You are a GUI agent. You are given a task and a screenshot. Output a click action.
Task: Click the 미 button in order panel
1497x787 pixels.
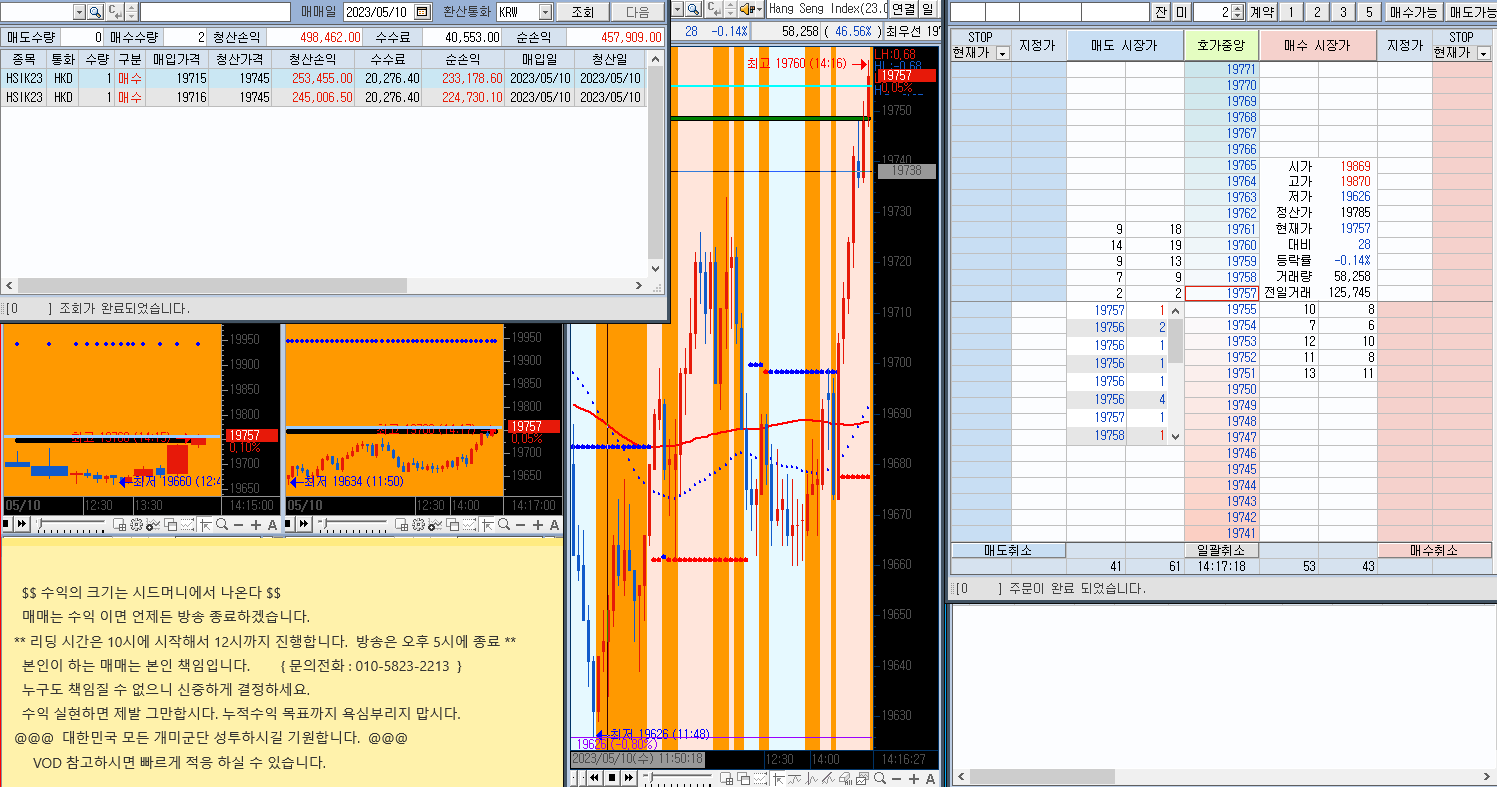coord(1181,12)
